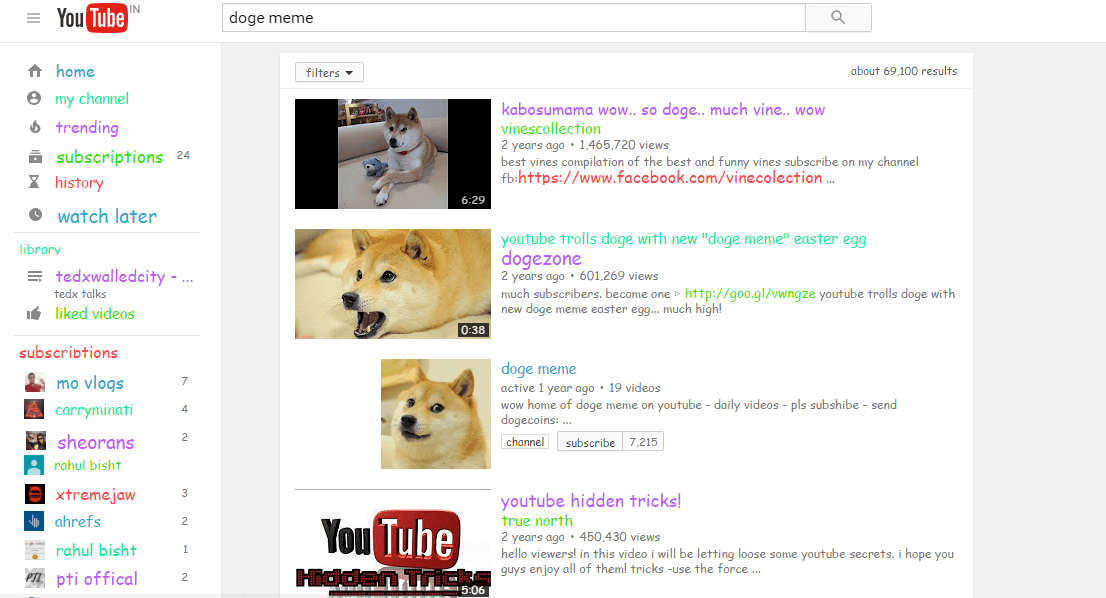Click the 601,269 views text
The height and width of the screenshot is (598, 1106).
click(x=619, y=276)
